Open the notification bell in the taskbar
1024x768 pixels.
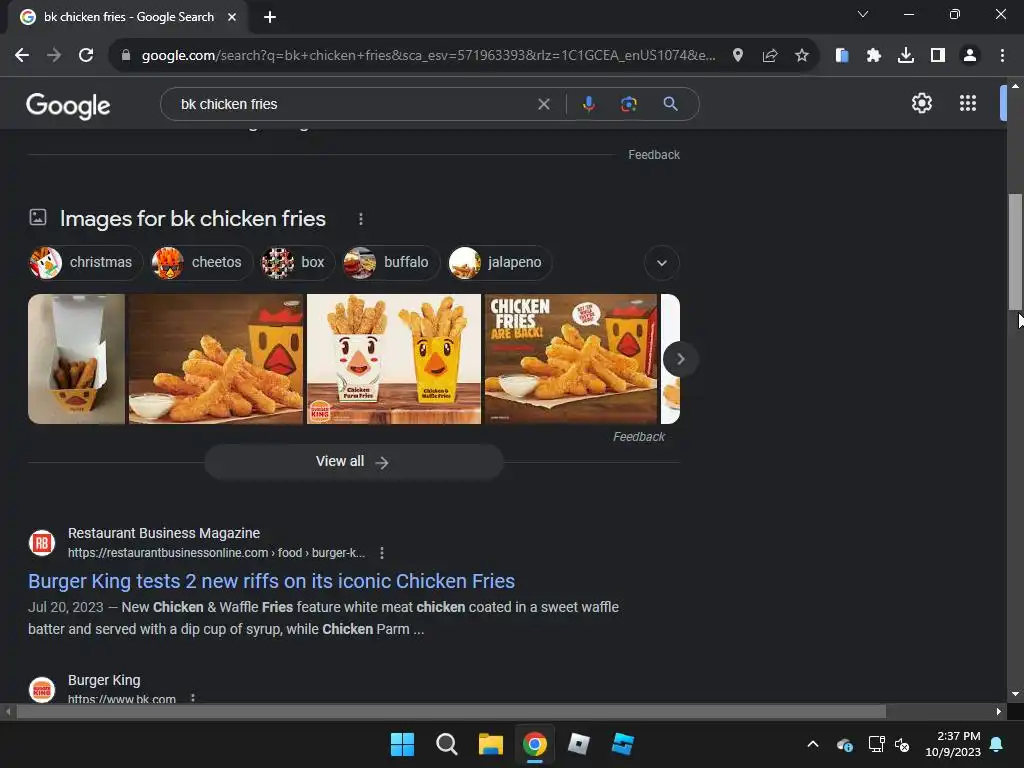click(997, 744)
